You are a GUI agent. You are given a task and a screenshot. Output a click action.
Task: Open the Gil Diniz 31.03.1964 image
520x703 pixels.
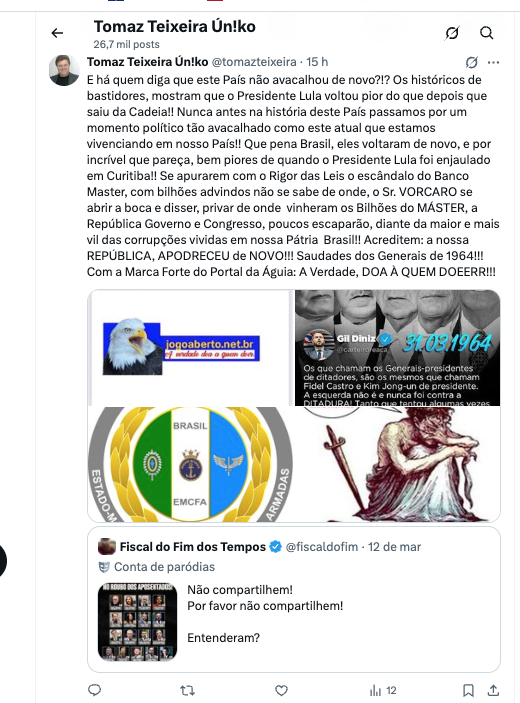397,347
